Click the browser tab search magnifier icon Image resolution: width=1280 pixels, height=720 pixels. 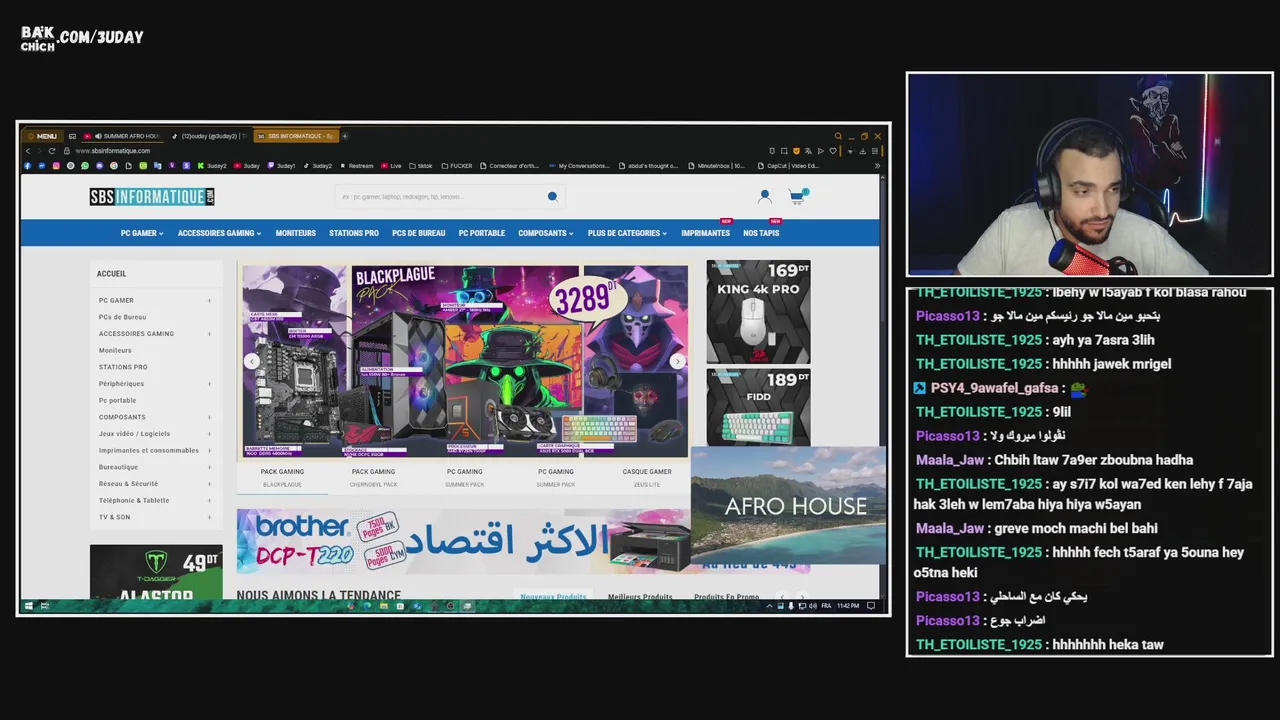pos(838,136)
